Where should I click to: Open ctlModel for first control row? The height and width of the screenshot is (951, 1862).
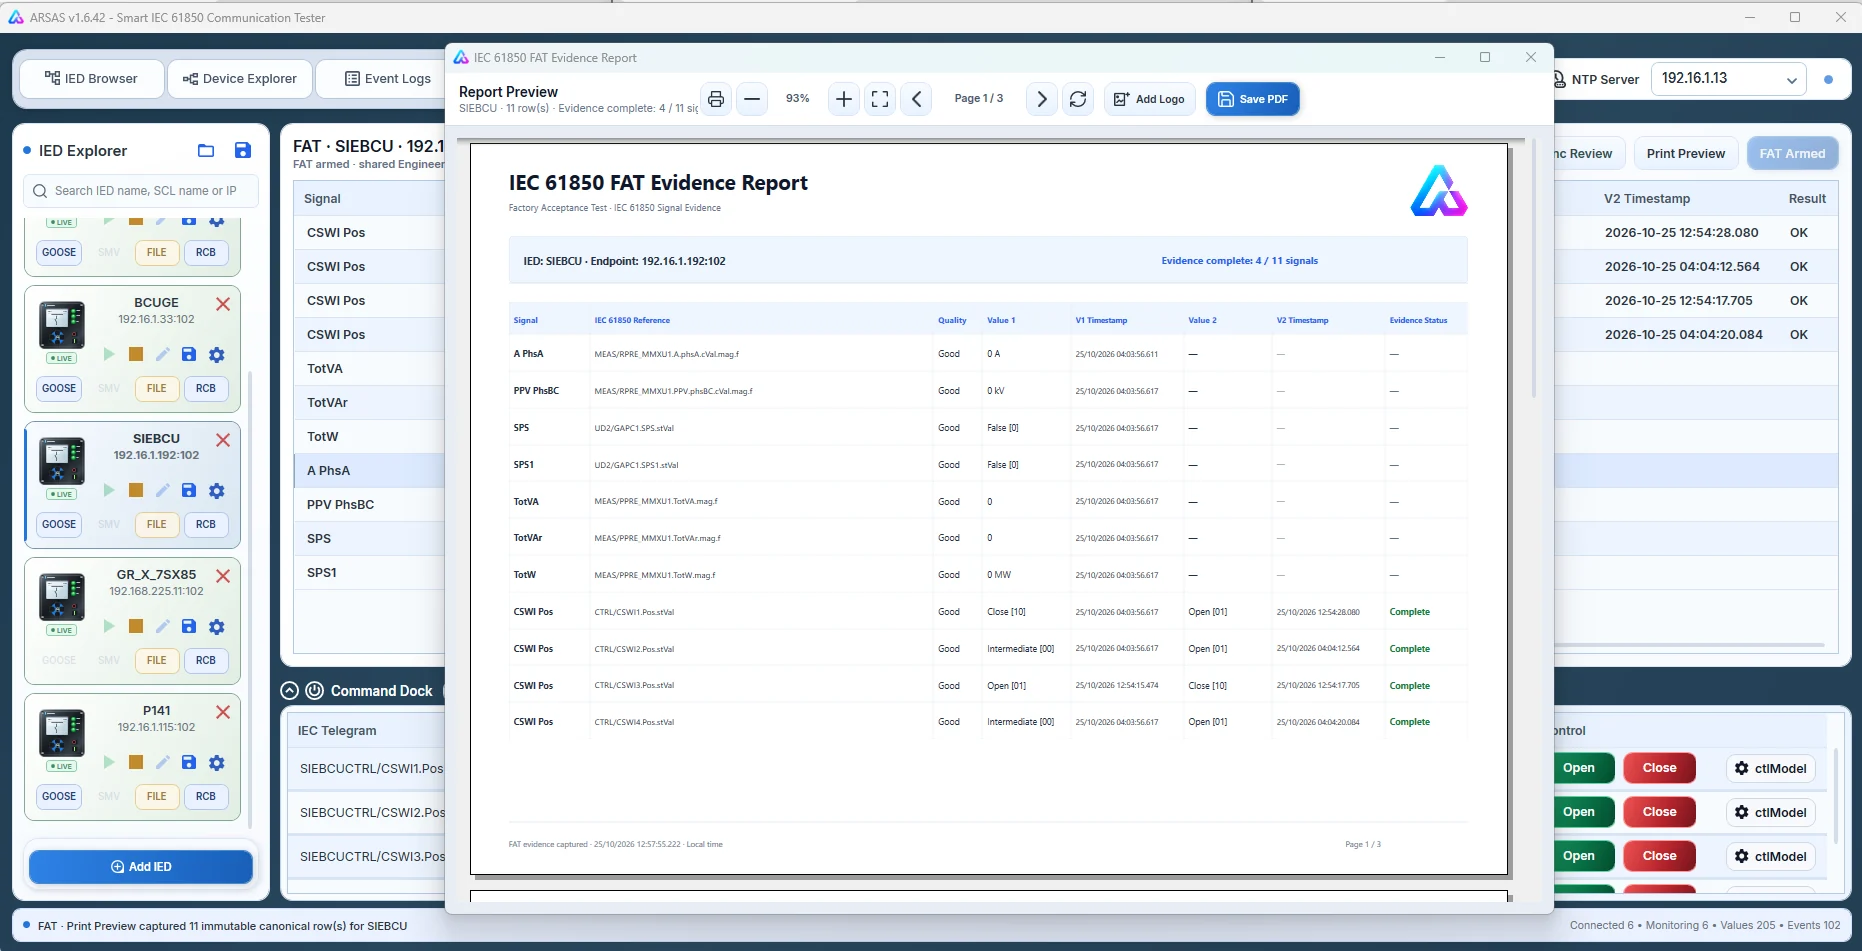pyautogui.click(x=1770, y=768)
